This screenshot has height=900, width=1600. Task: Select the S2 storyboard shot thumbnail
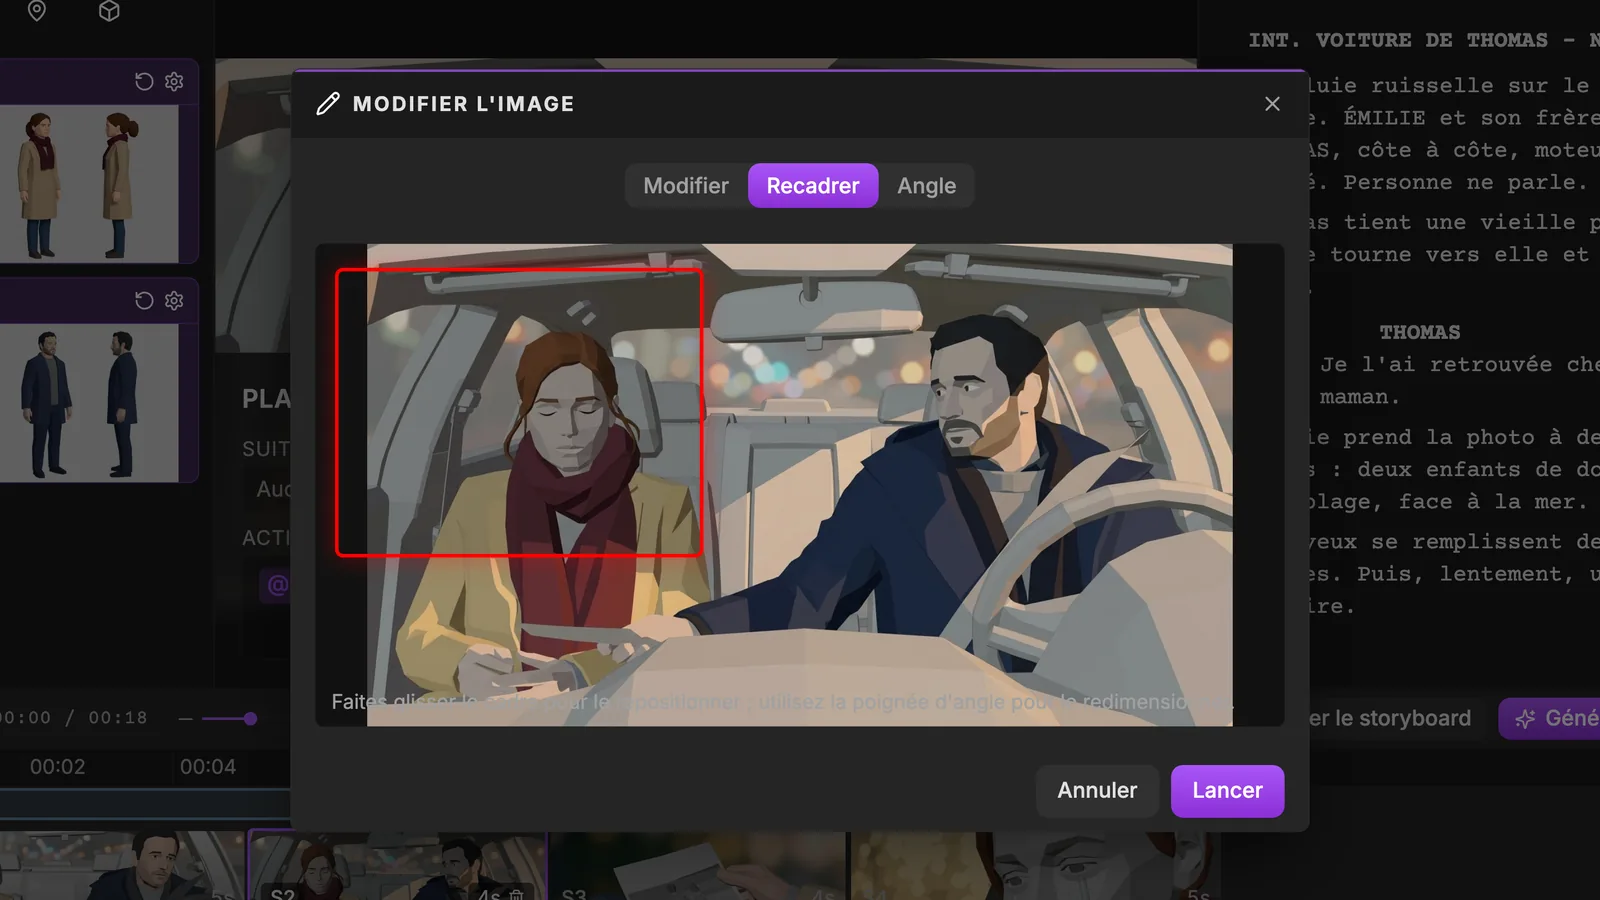398,866
